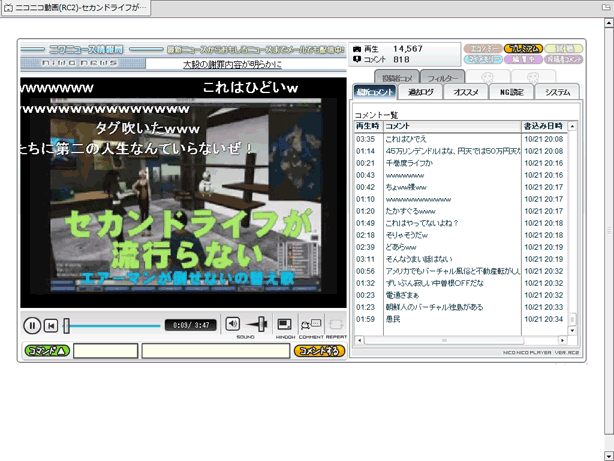This screenshot has height=461, width=614.
Task: Open the コマンド command palette
Action: (x=47, y=351)
